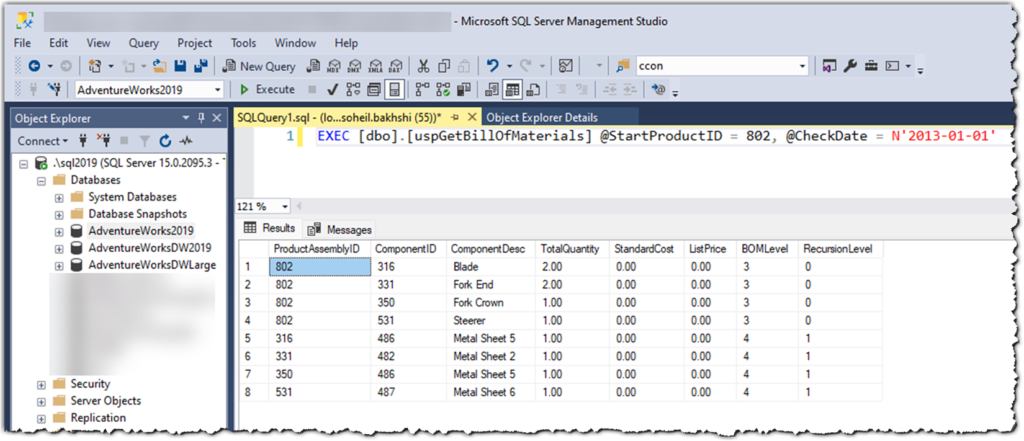Open Activity Monitor from Object Explorer toolbar
This screenshot has height=441, width=1024.
(x=186, y=140)
